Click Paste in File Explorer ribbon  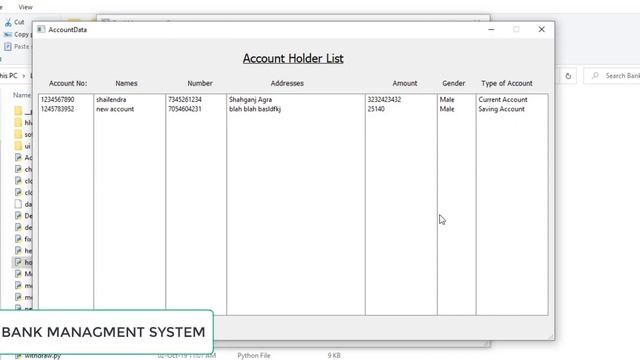click(x=17, y=47)
